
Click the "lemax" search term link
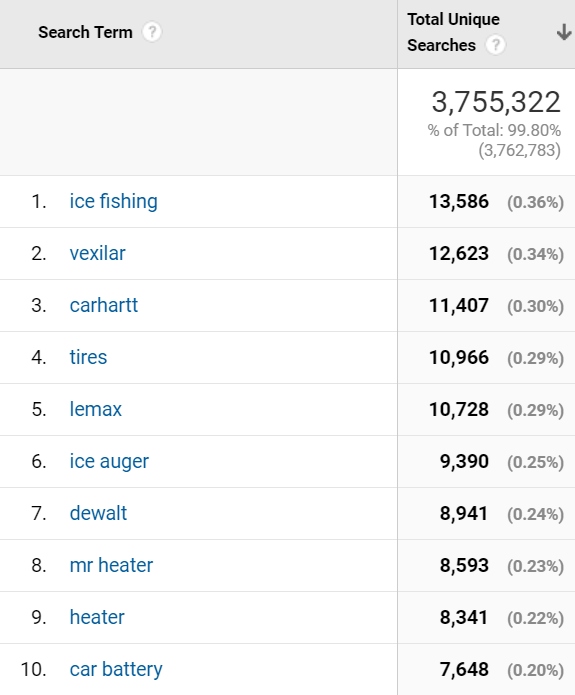95,409
